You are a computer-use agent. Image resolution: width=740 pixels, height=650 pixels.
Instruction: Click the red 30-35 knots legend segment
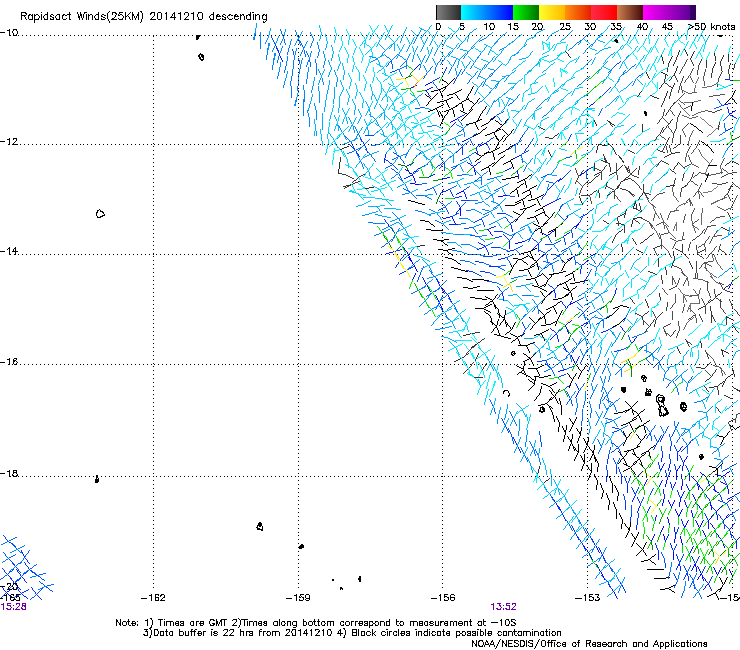pyautogui.click(x=604, y=12)
